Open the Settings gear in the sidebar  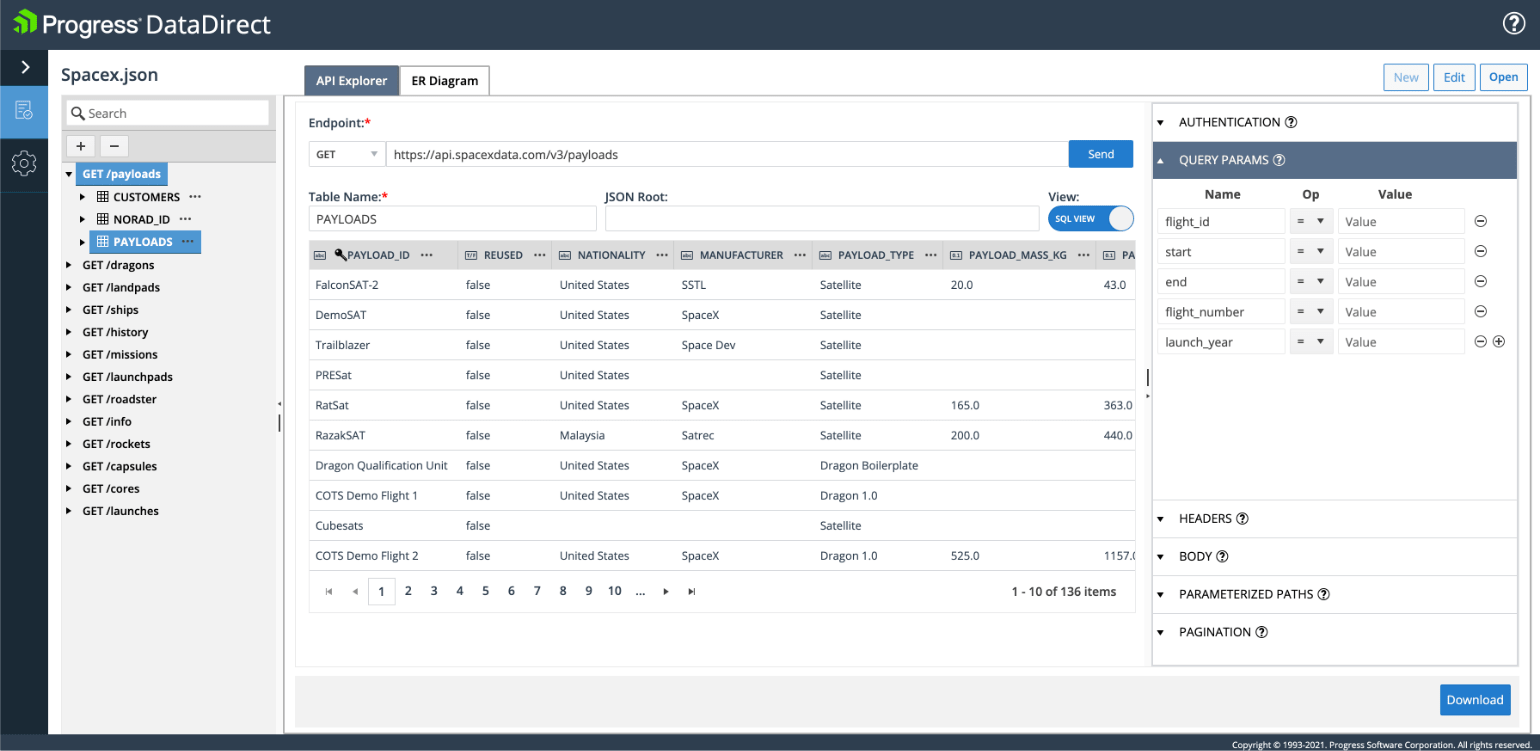click(23, 163)
